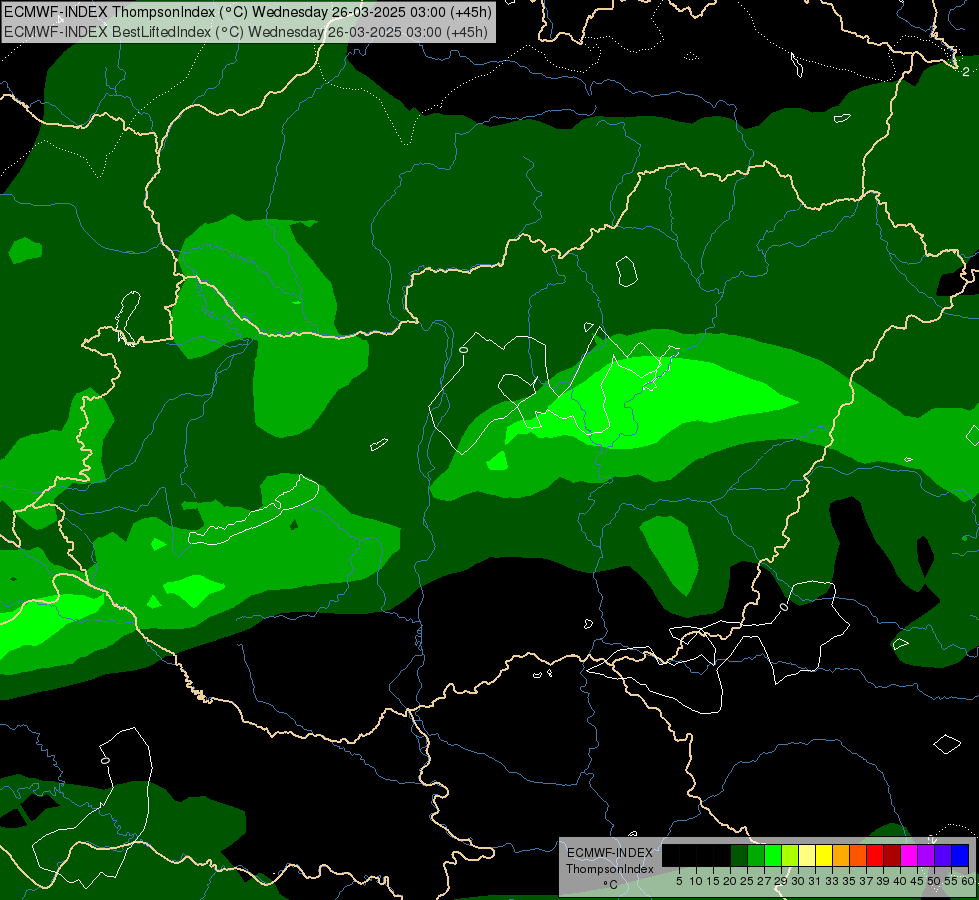Click the legend's ThompsonIndex label

click(x=610, y=869)
